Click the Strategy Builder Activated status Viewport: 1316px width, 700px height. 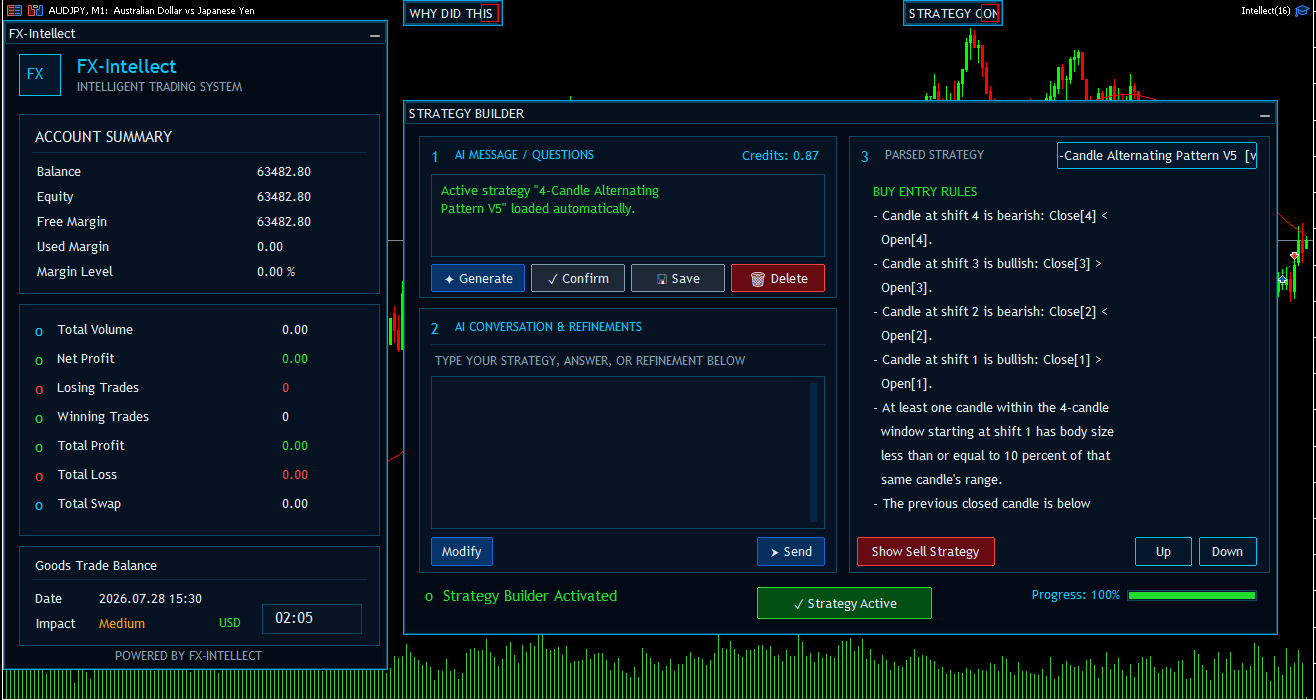pyautogui.click(x=530, y=596)
